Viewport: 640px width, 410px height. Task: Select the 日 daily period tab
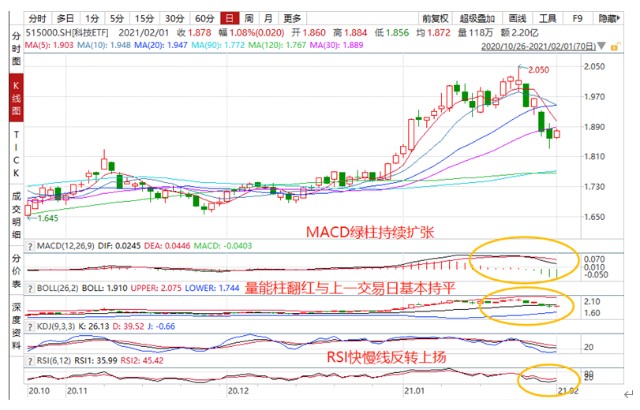tap(230, 18)
